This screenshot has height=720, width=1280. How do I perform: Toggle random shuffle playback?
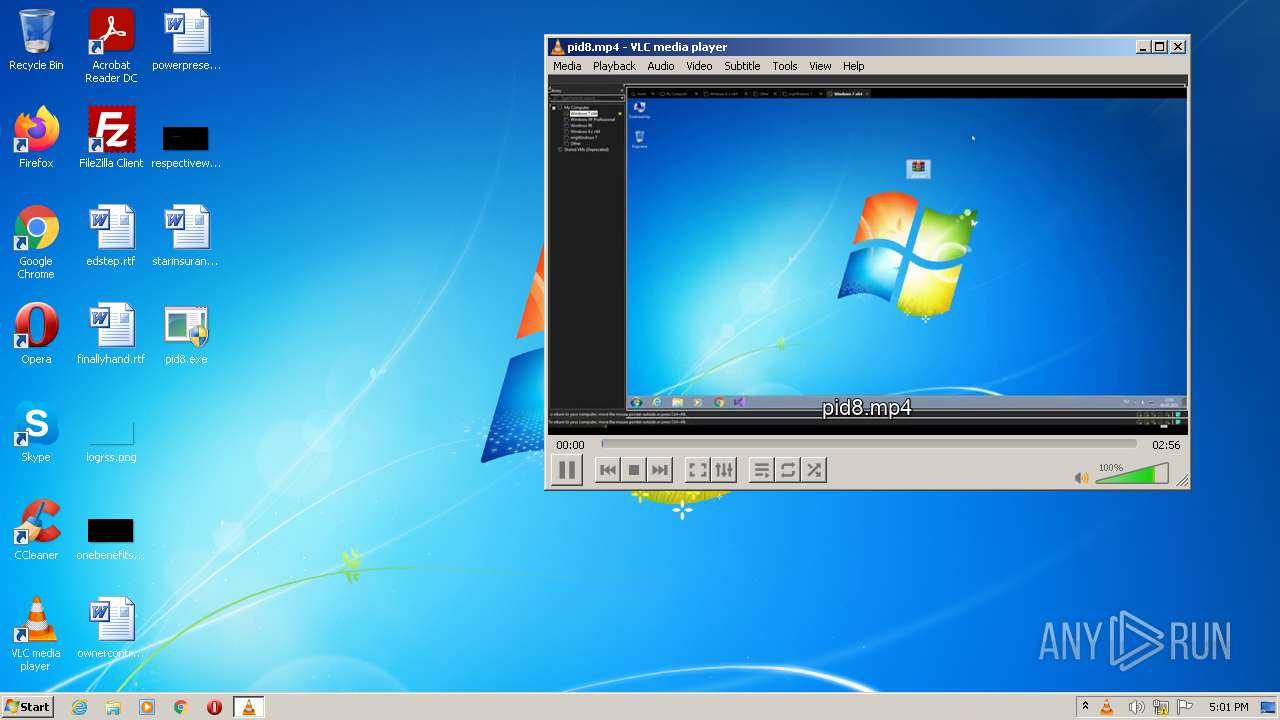(814, 470)
